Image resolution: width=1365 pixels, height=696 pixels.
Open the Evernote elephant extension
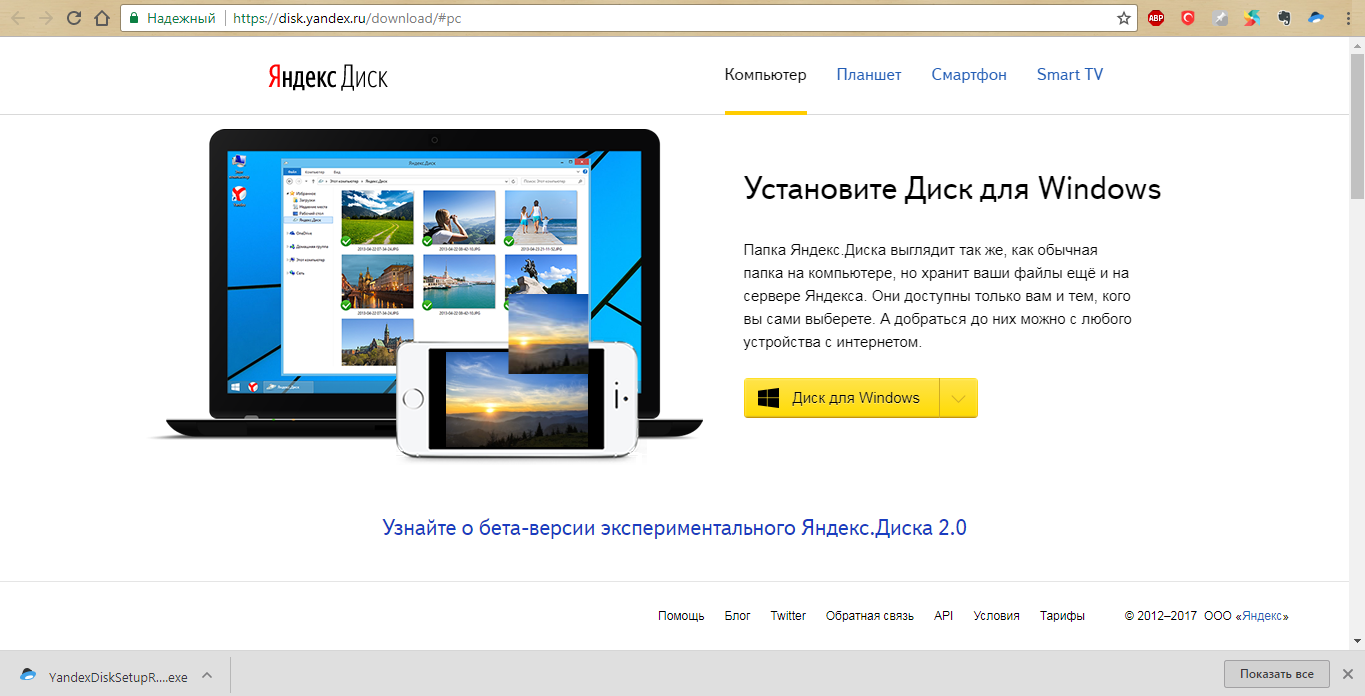click(x=1284, y=18)
